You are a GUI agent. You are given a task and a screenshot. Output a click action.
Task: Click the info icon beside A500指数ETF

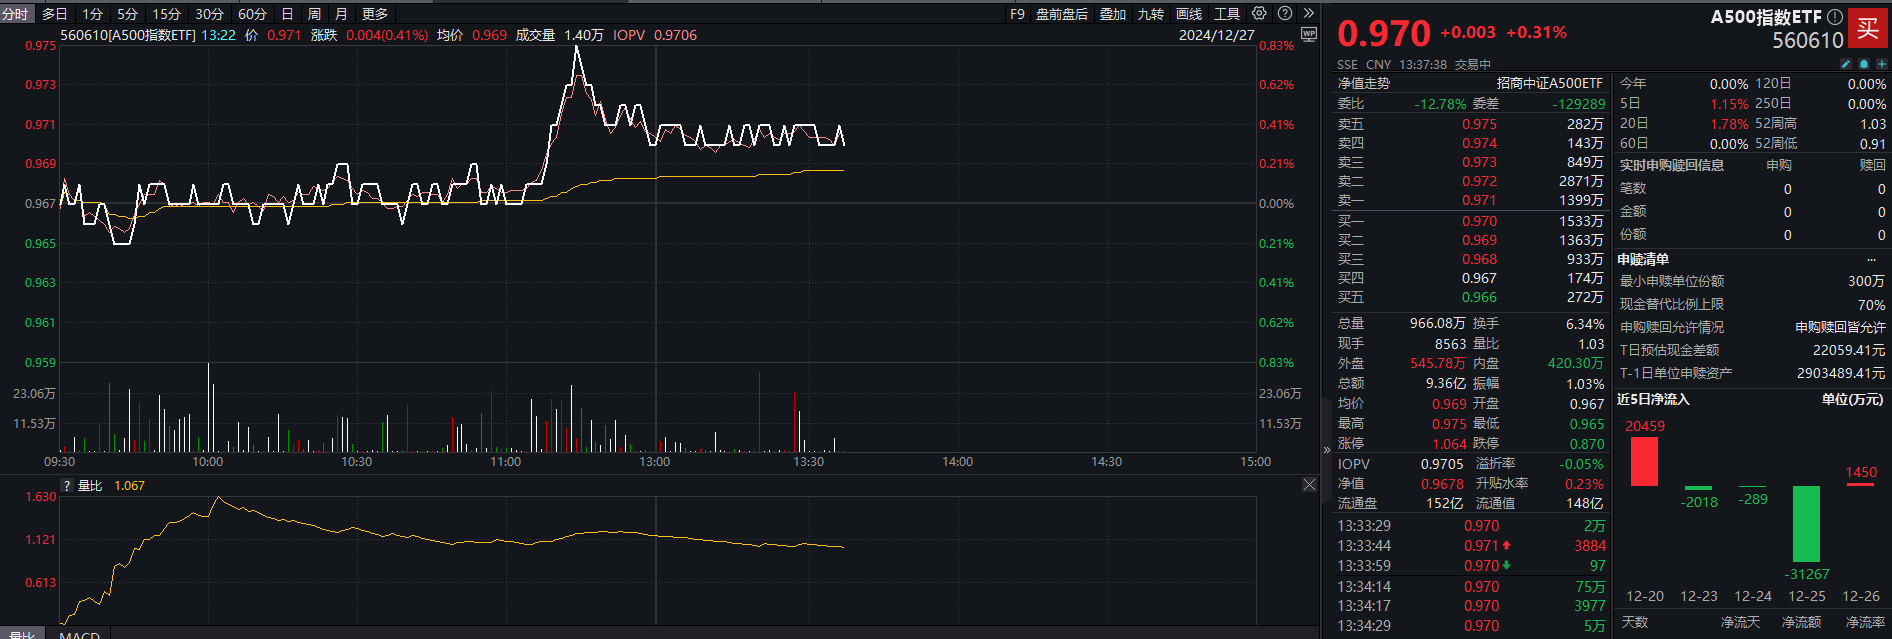click(1834, 17)
